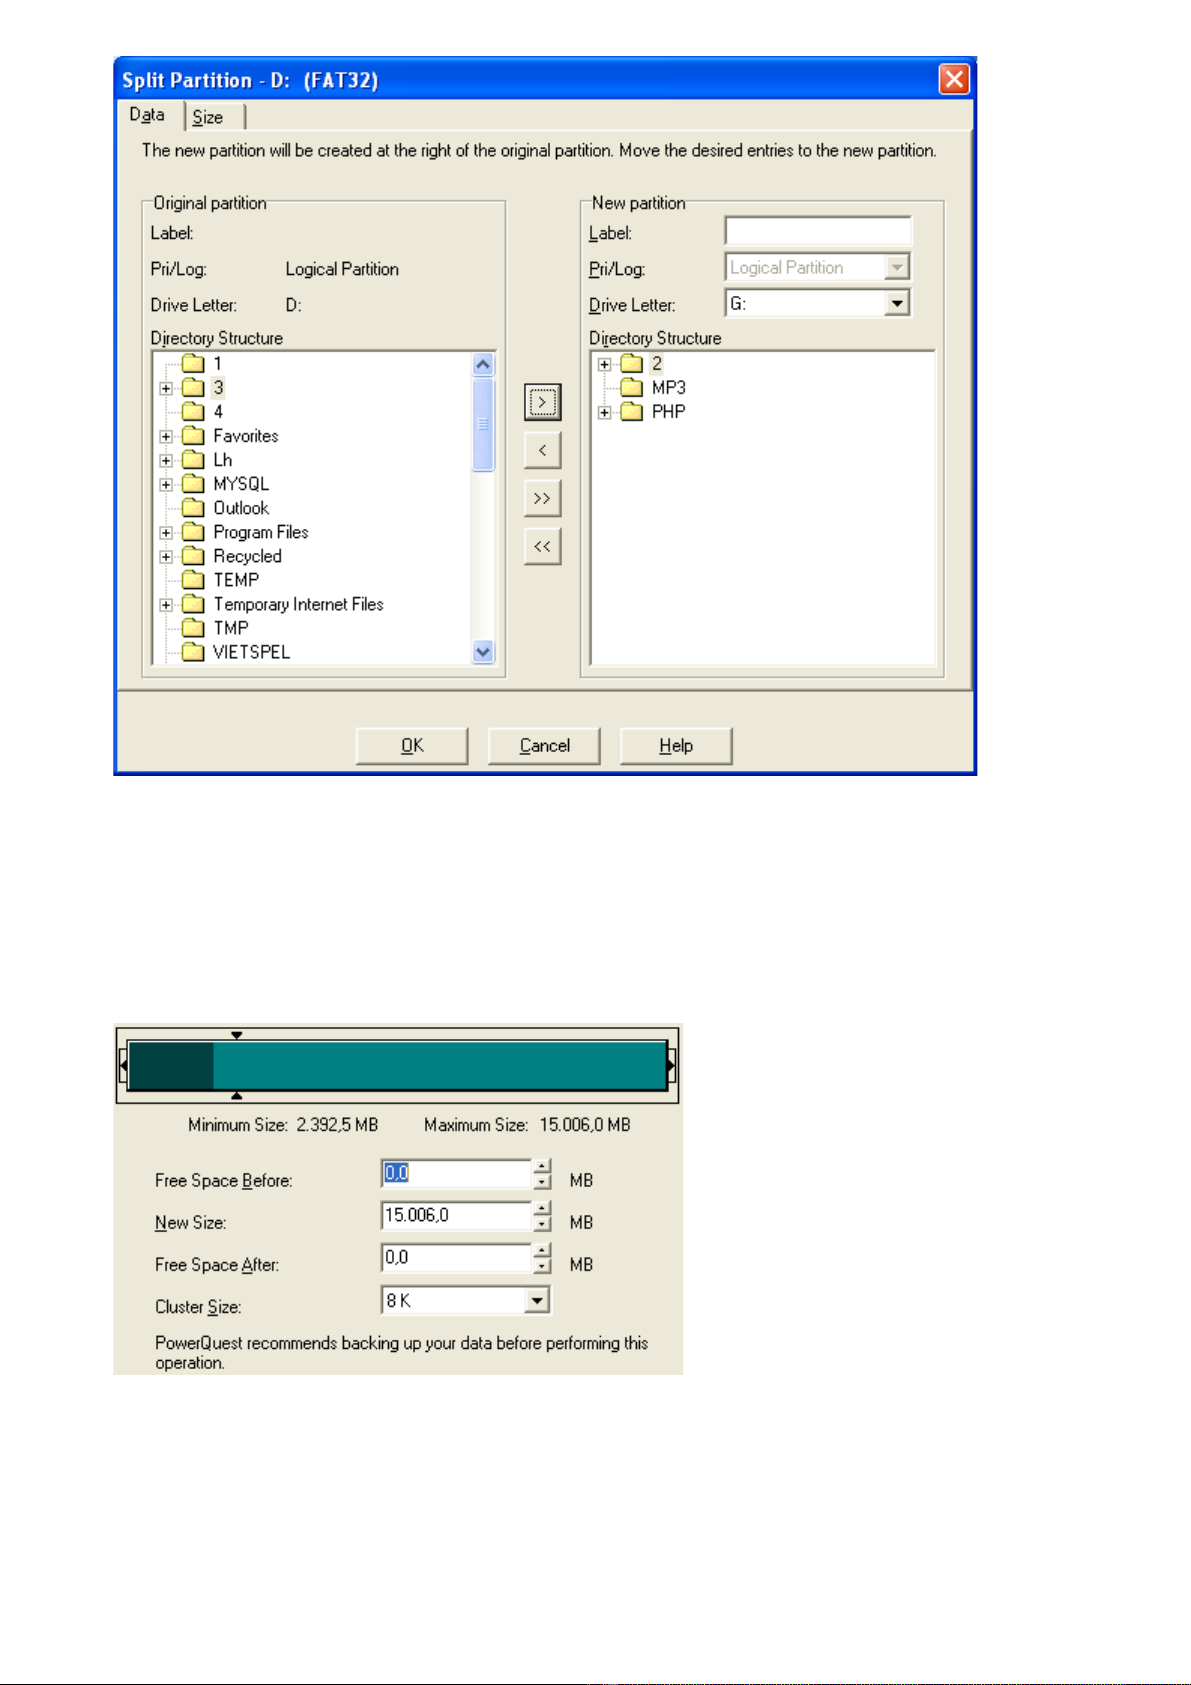1191x1685 pixels.
Task: Expand the PHP folder node
Action: pyautogui.click(x=604, y=412)
